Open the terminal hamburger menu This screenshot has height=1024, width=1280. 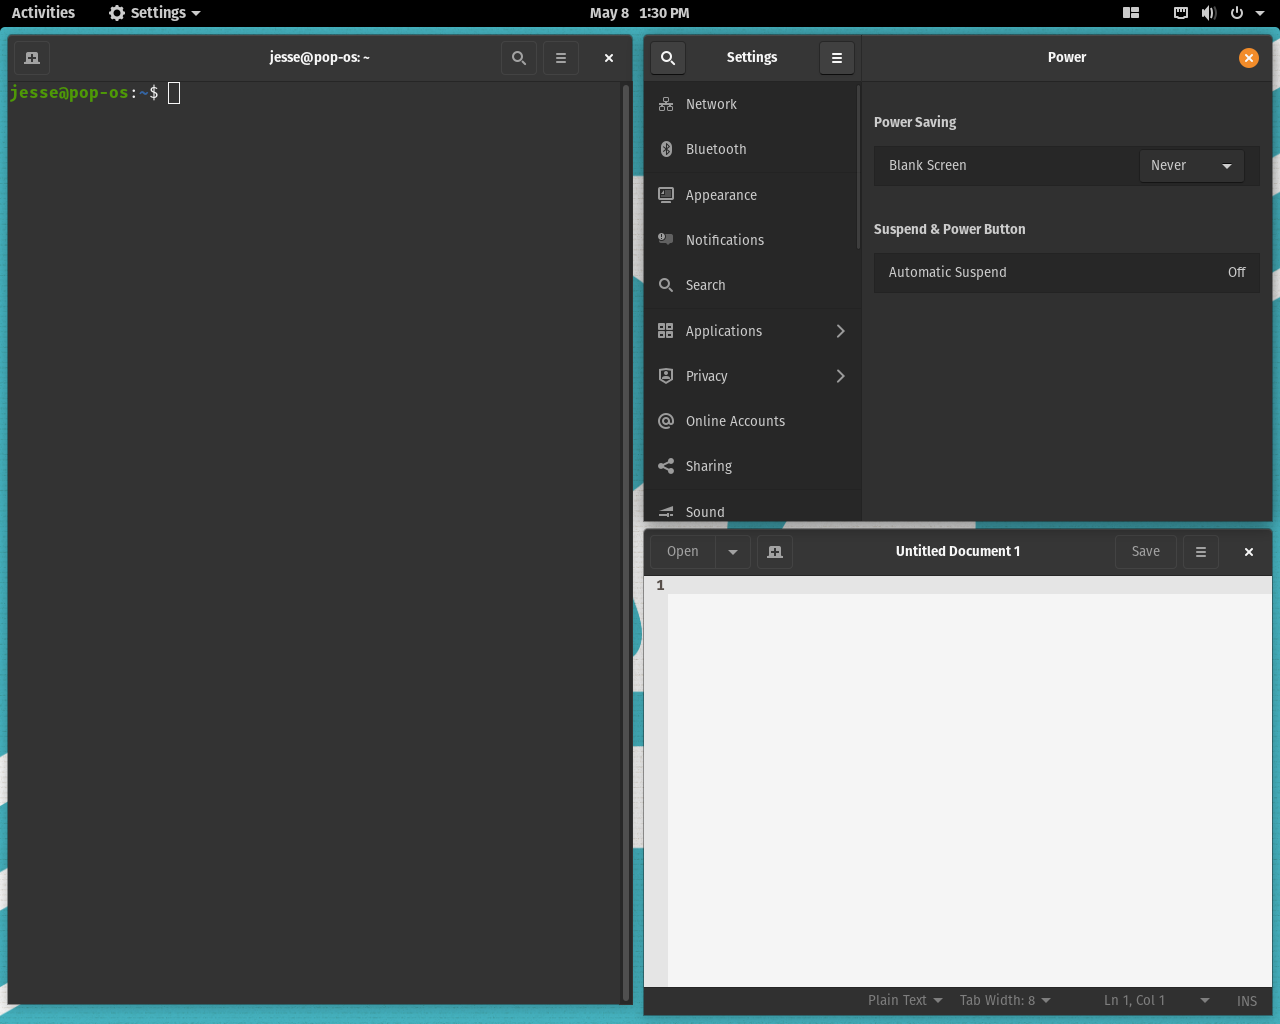pos(561,58)
